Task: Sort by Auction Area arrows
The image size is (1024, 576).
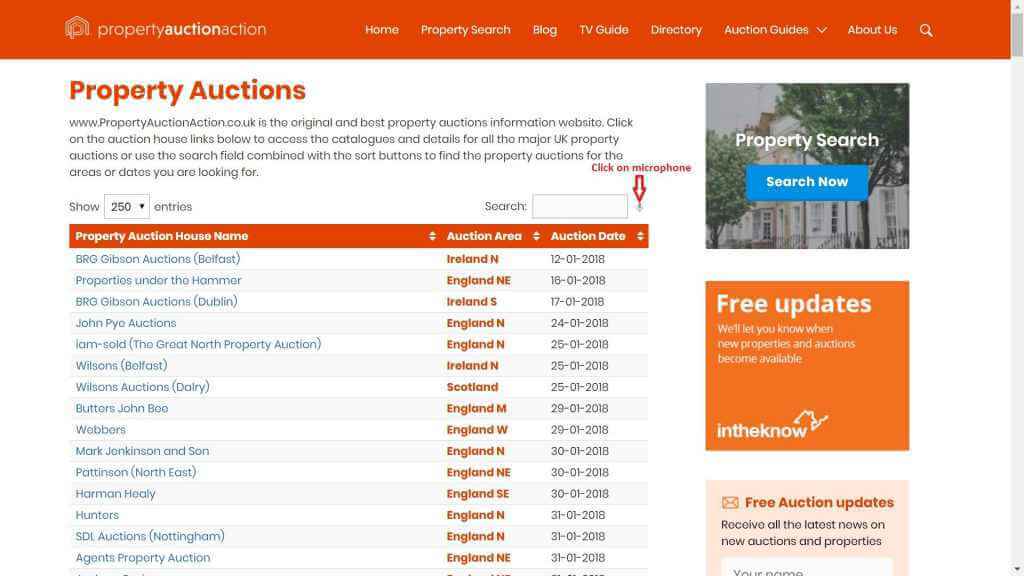Action: point(536,236)
